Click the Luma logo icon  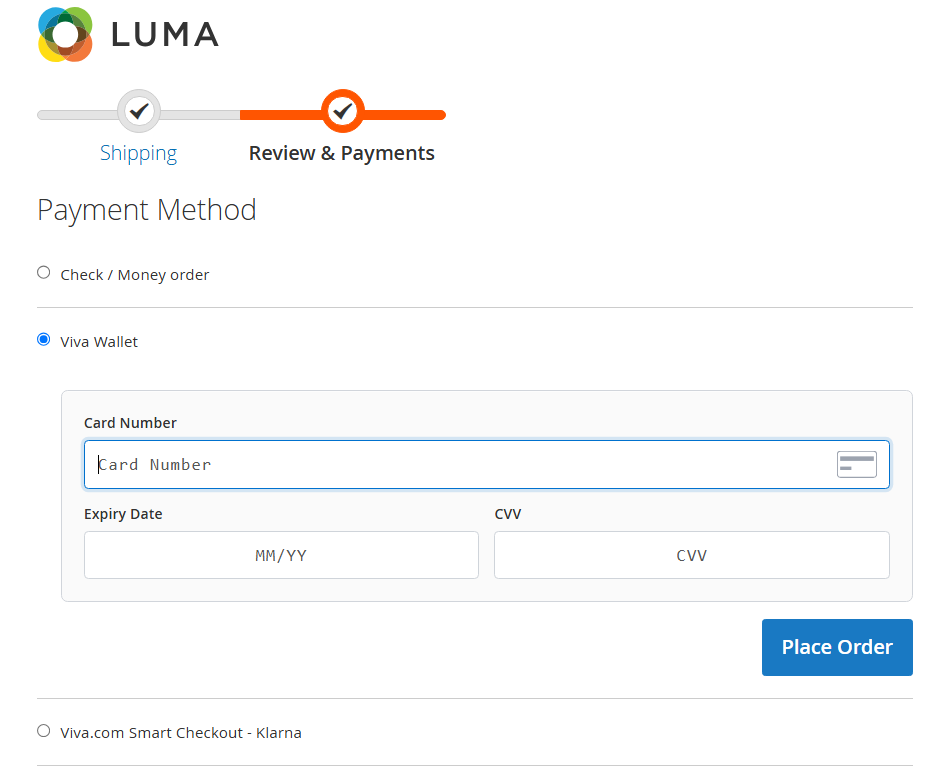[x=65, y=35]
